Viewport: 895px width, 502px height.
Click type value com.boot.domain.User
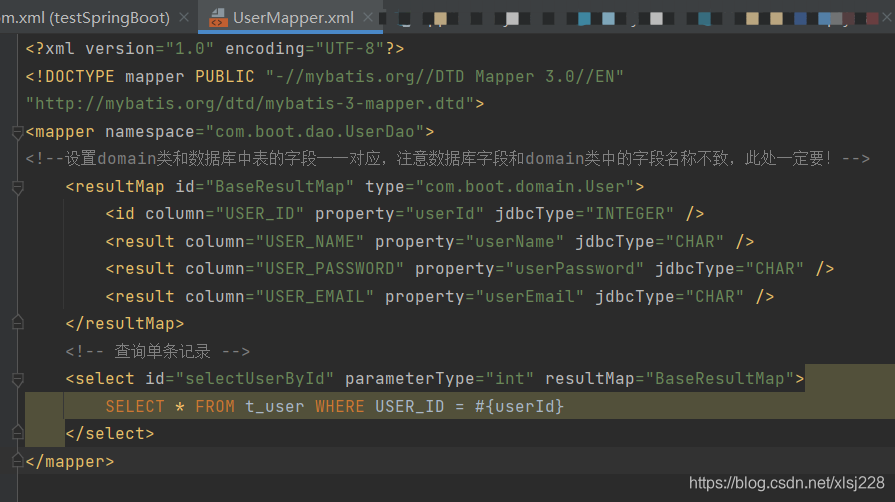[x=525, y=186]
